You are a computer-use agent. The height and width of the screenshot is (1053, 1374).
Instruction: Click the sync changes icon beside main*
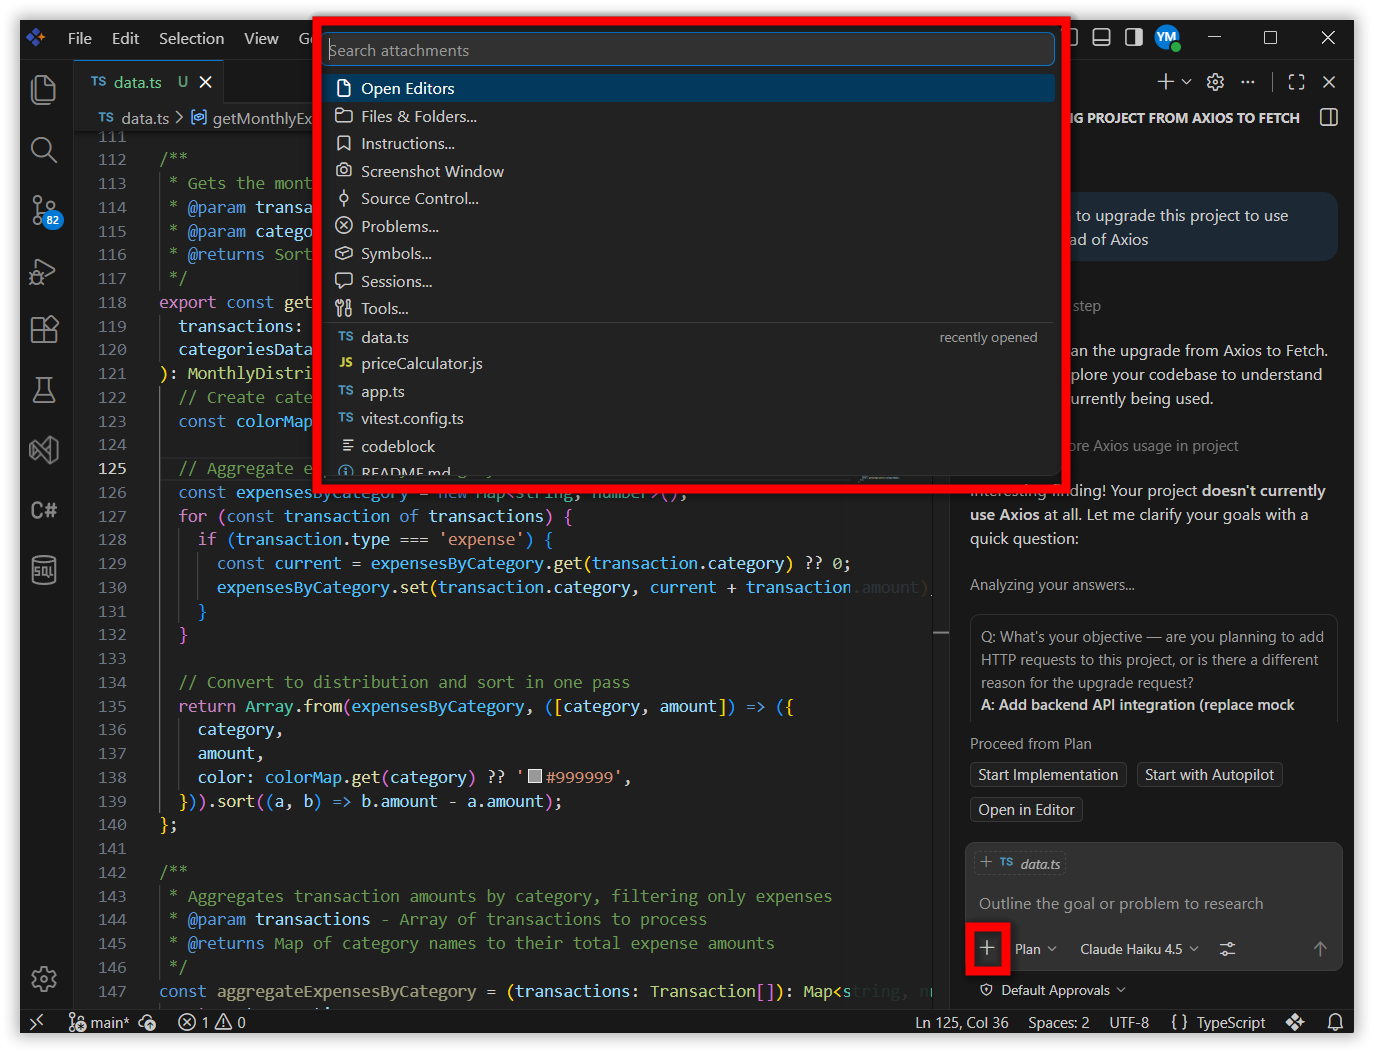click(147, 1022)
